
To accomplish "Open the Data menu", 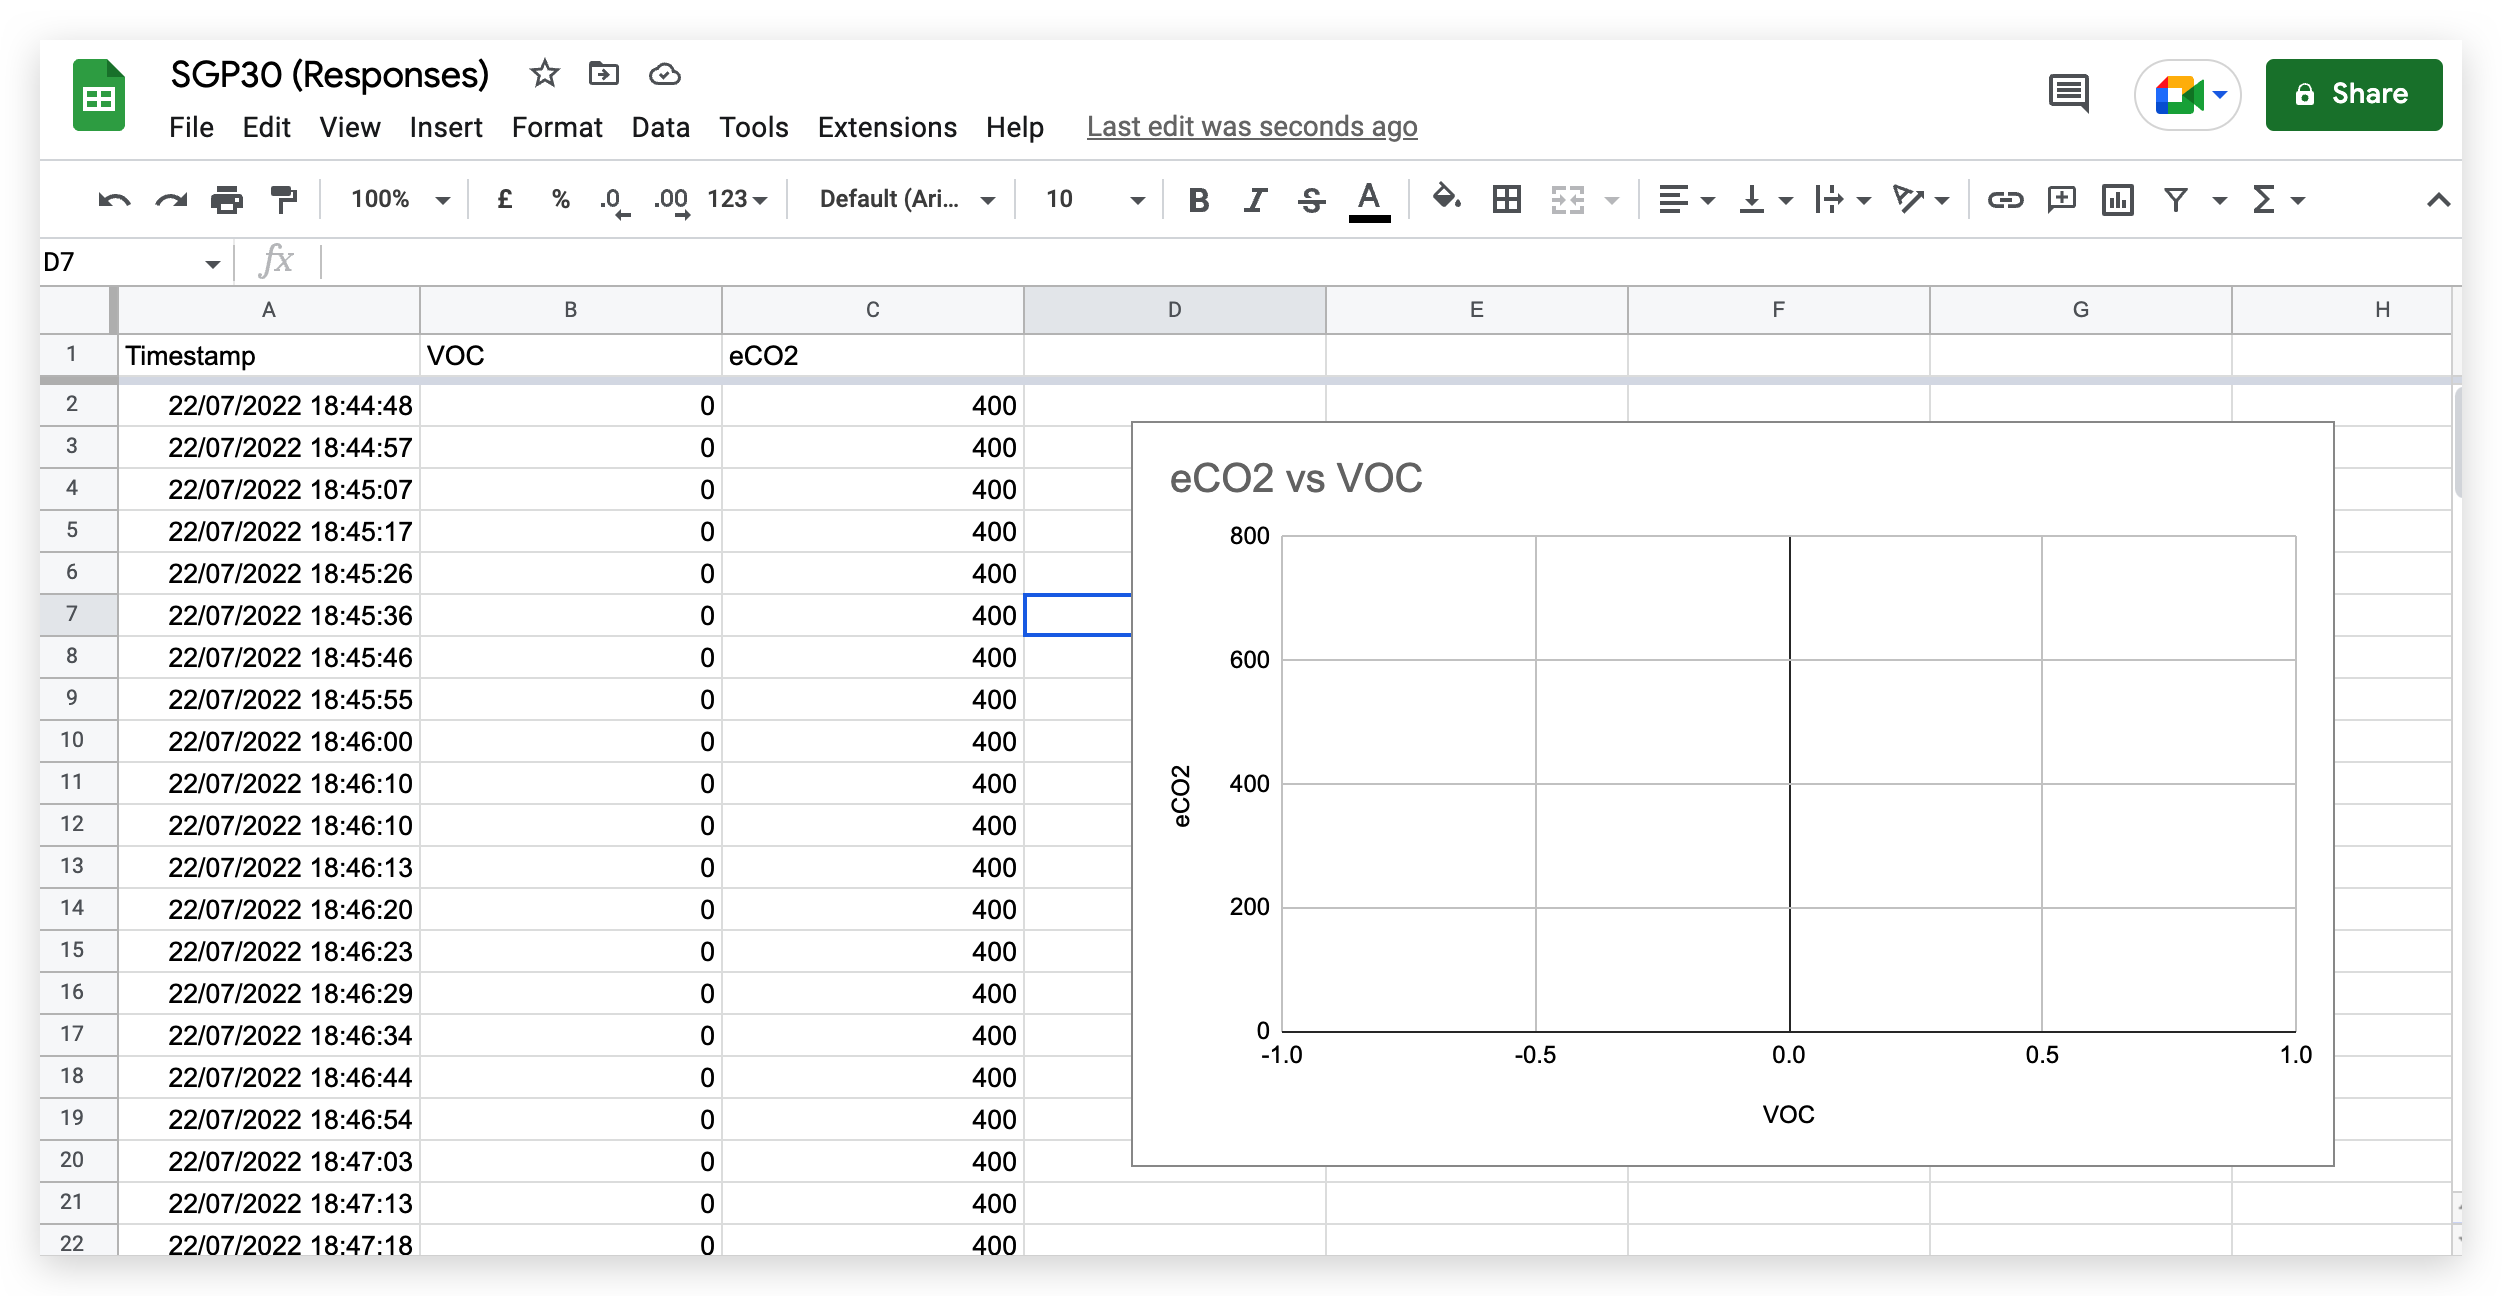I will (x=660, y=127).
